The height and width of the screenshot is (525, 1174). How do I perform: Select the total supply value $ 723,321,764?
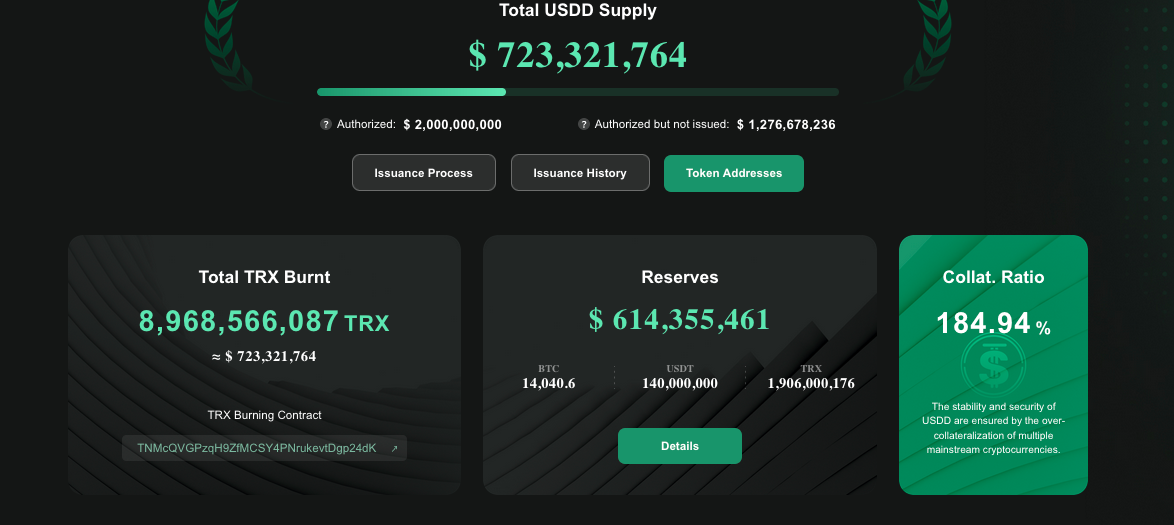(578, 55)
